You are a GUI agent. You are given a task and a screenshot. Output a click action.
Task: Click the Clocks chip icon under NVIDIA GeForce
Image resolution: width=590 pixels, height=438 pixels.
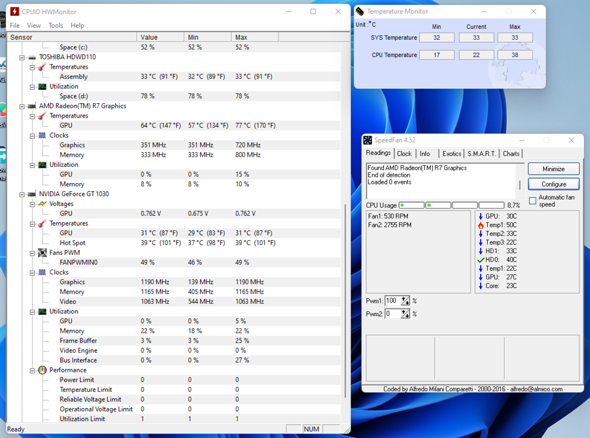pos(42,272)
